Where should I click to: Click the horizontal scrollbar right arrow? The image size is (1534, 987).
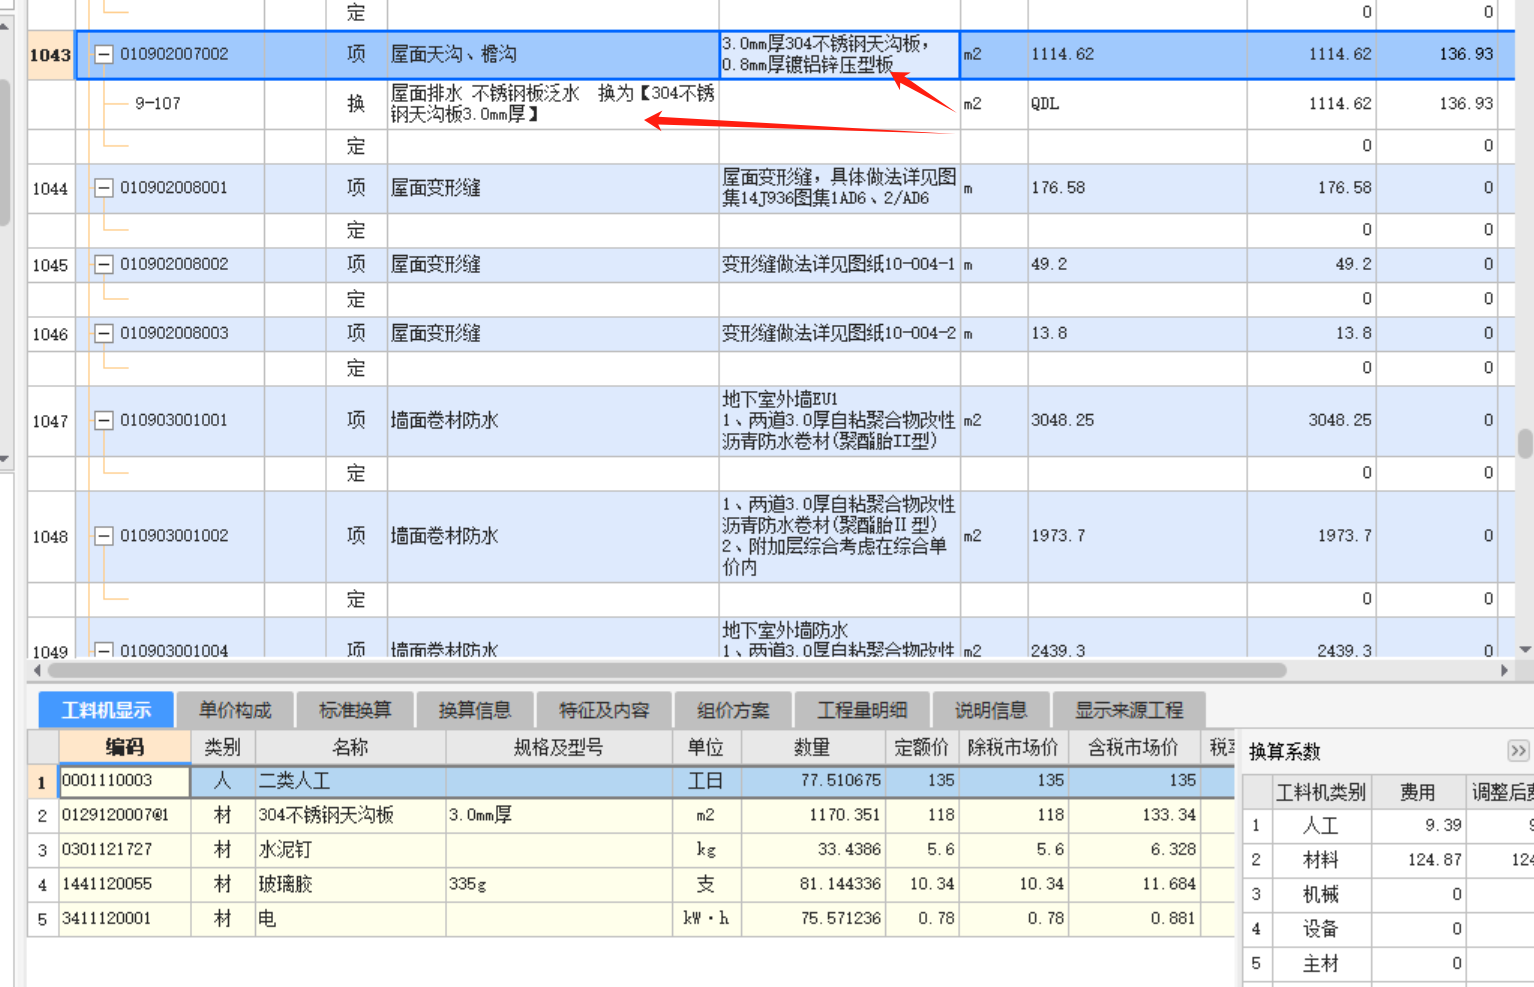[x=1504, y=670]
